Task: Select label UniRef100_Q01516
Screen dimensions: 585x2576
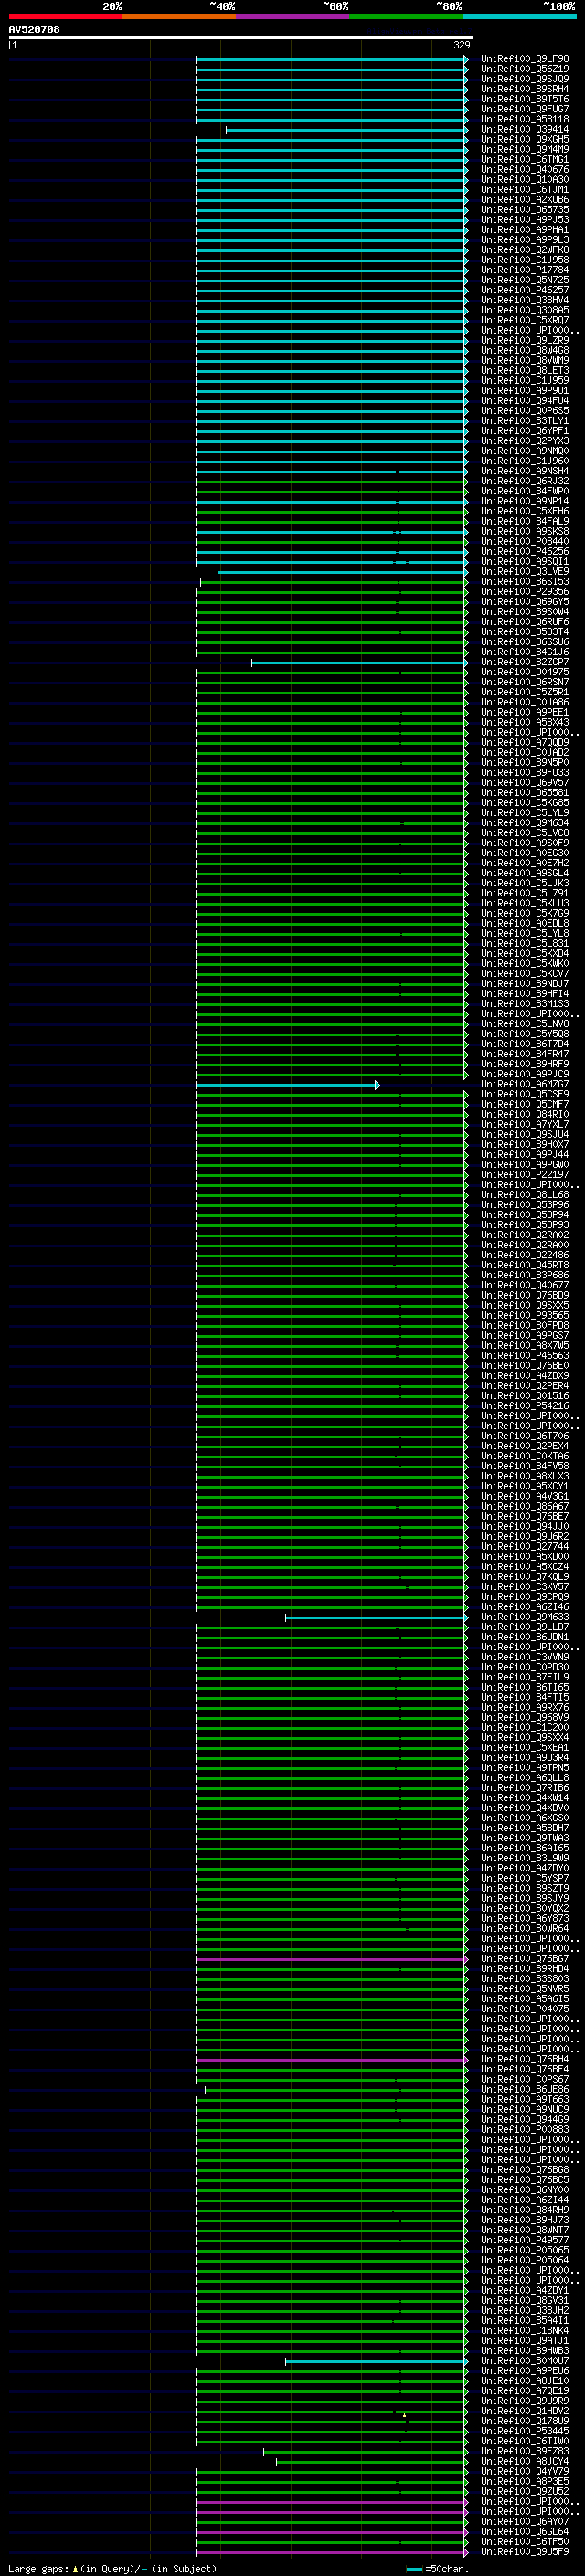Action: point(525,1396)
